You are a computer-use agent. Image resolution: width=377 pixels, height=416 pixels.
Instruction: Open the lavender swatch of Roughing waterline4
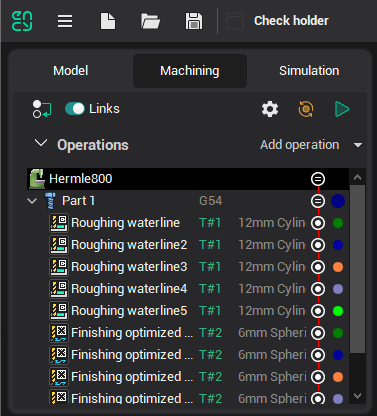pyautogui.click(x=338, y=289)
